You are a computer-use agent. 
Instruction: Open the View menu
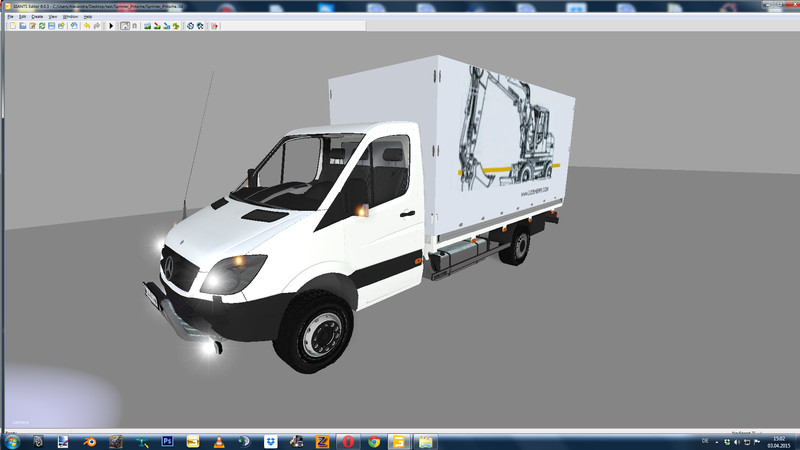52,17
